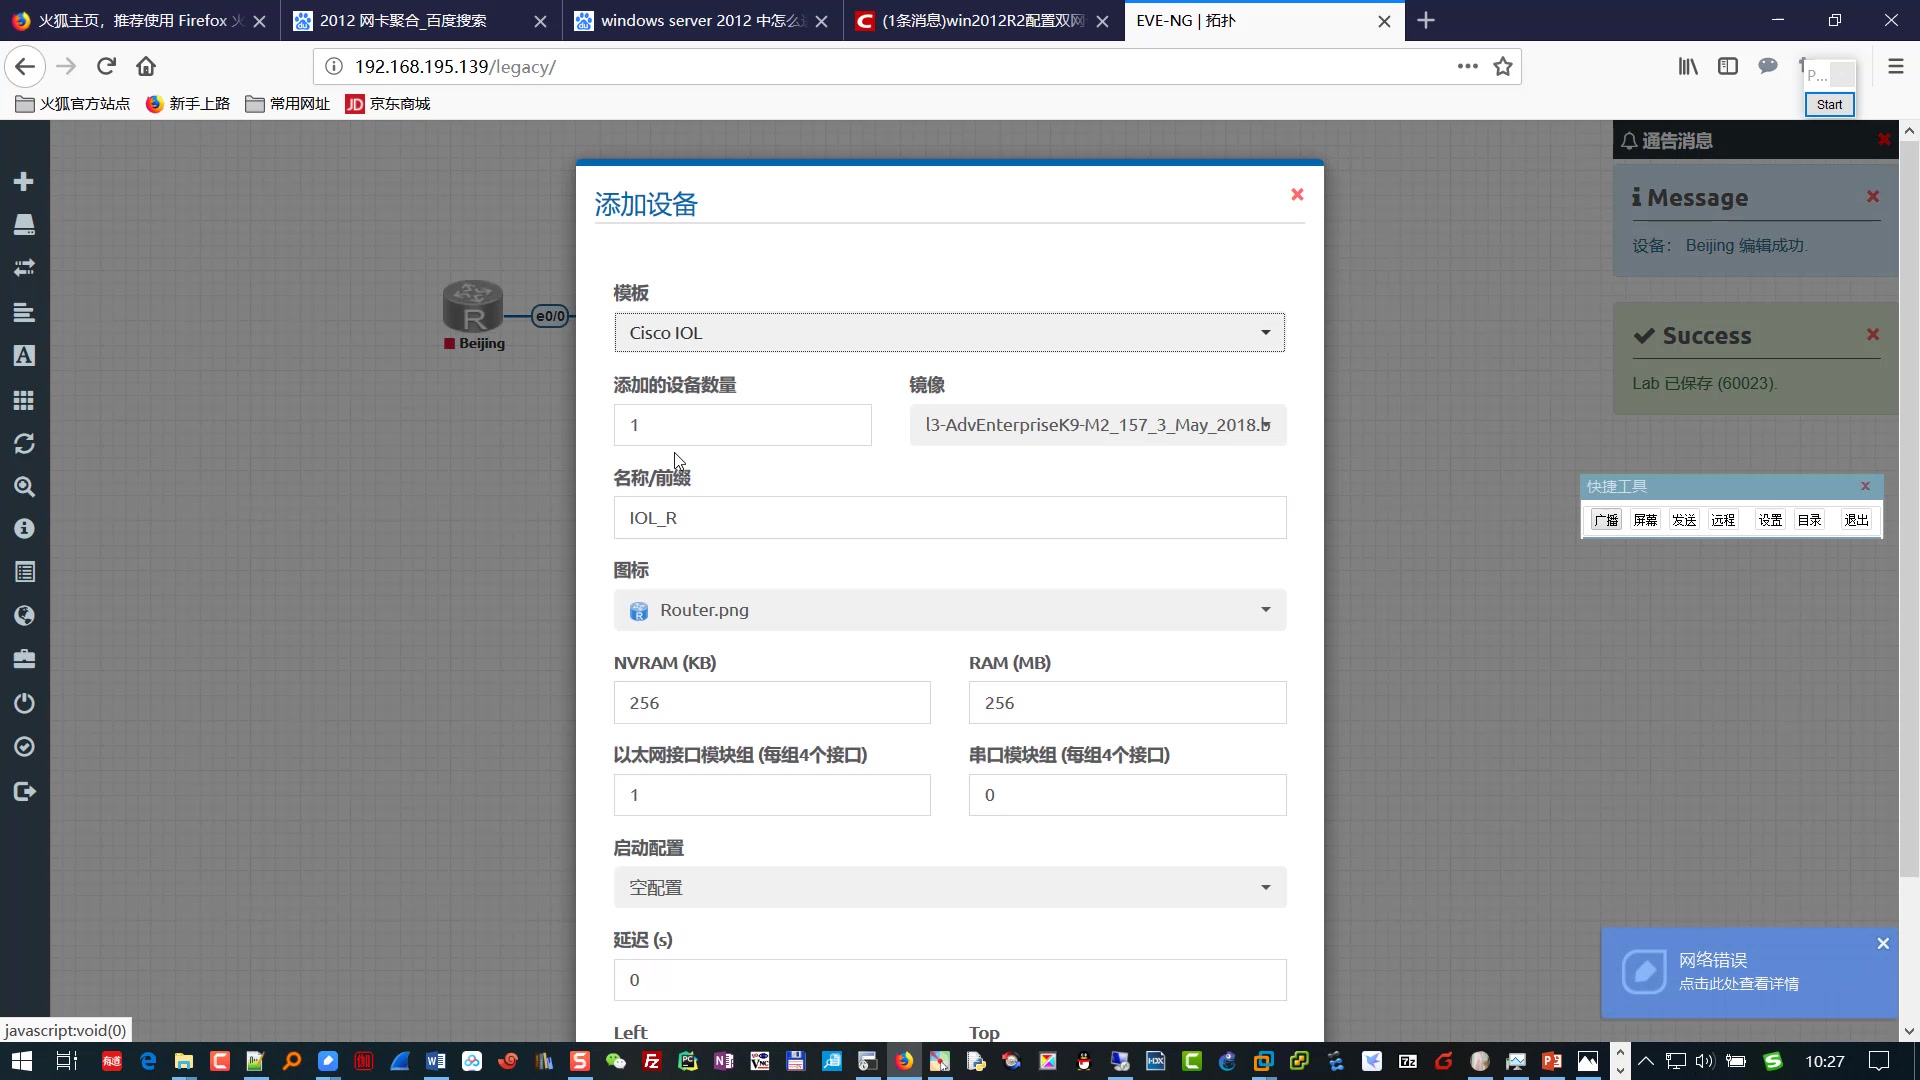Click the e0/0 interface label

[x=550, y=316]
